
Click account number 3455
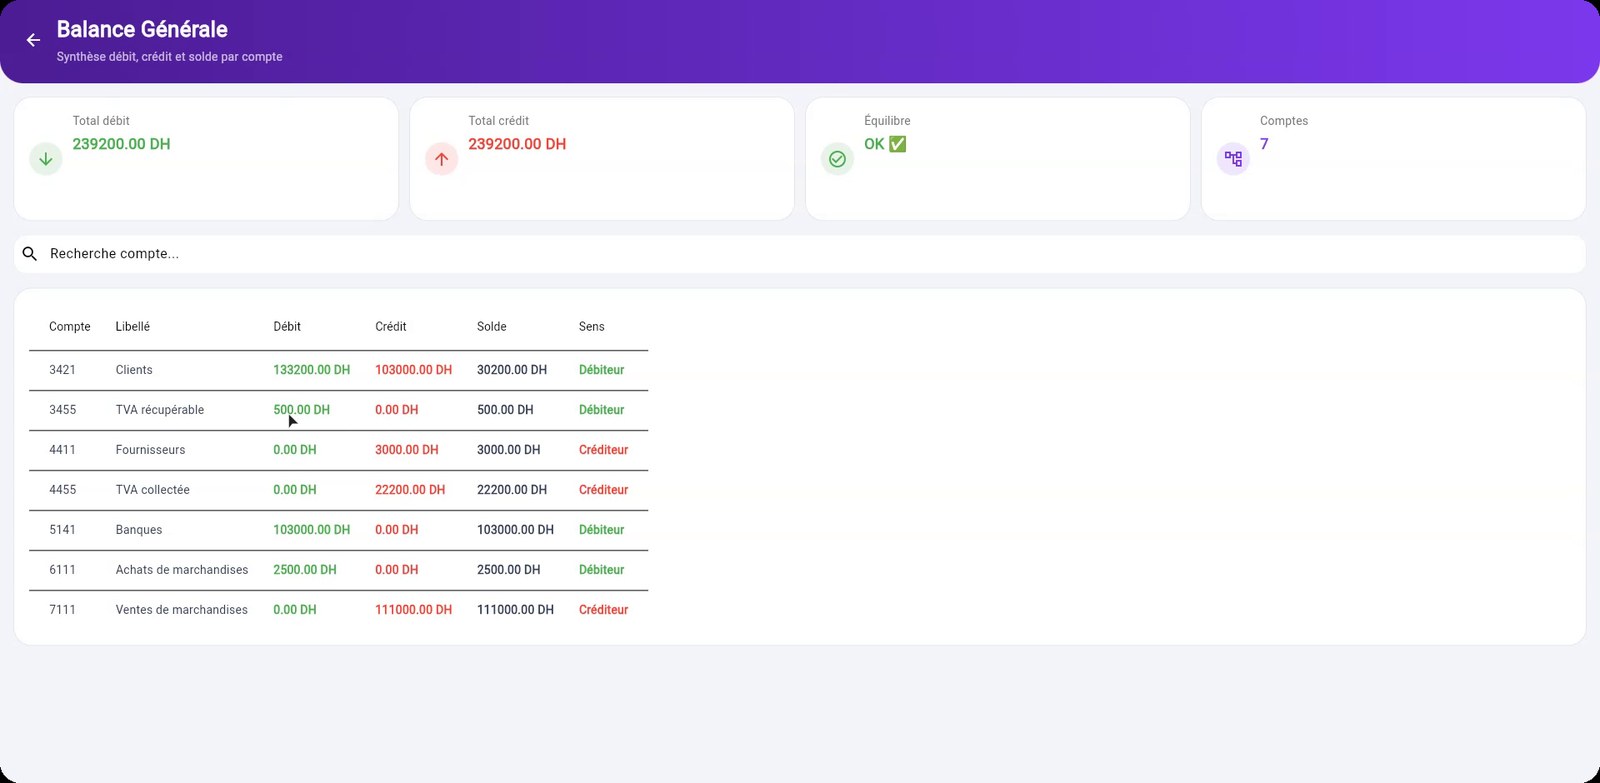tap(63, 410)
